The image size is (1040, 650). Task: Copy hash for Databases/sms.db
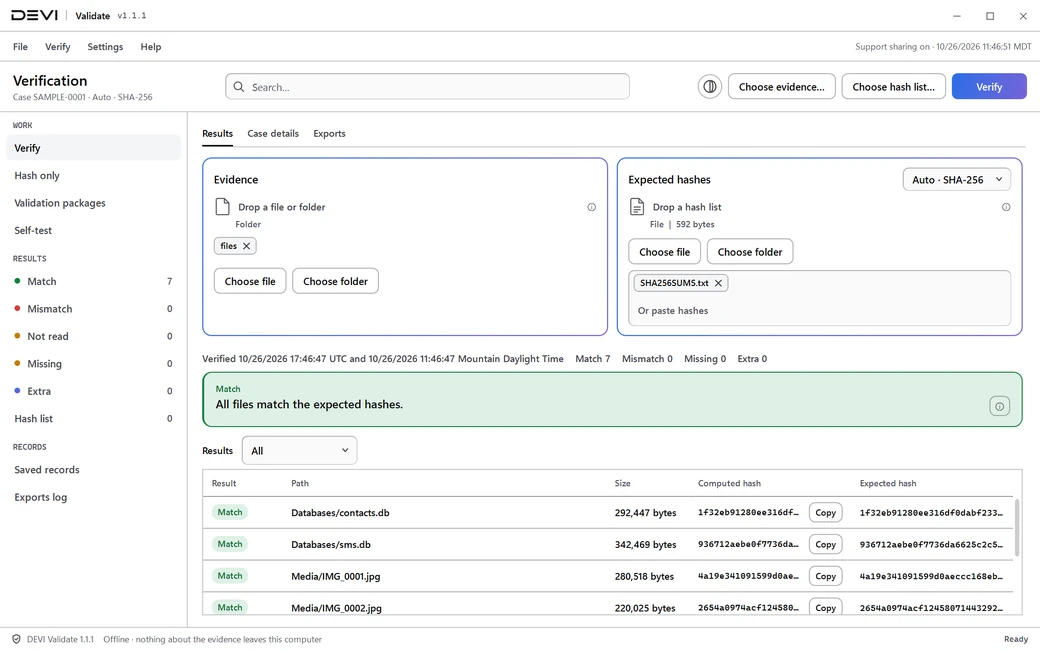pyautogui.click(x=826, y=545)
